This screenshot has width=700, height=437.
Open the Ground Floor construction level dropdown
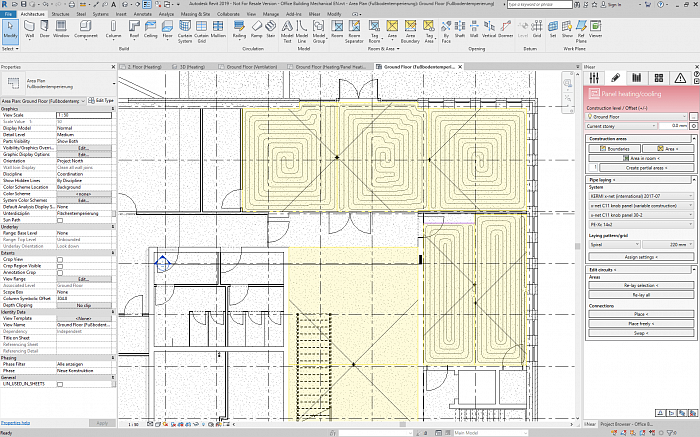pyautogui.click(x=637, y=117)
